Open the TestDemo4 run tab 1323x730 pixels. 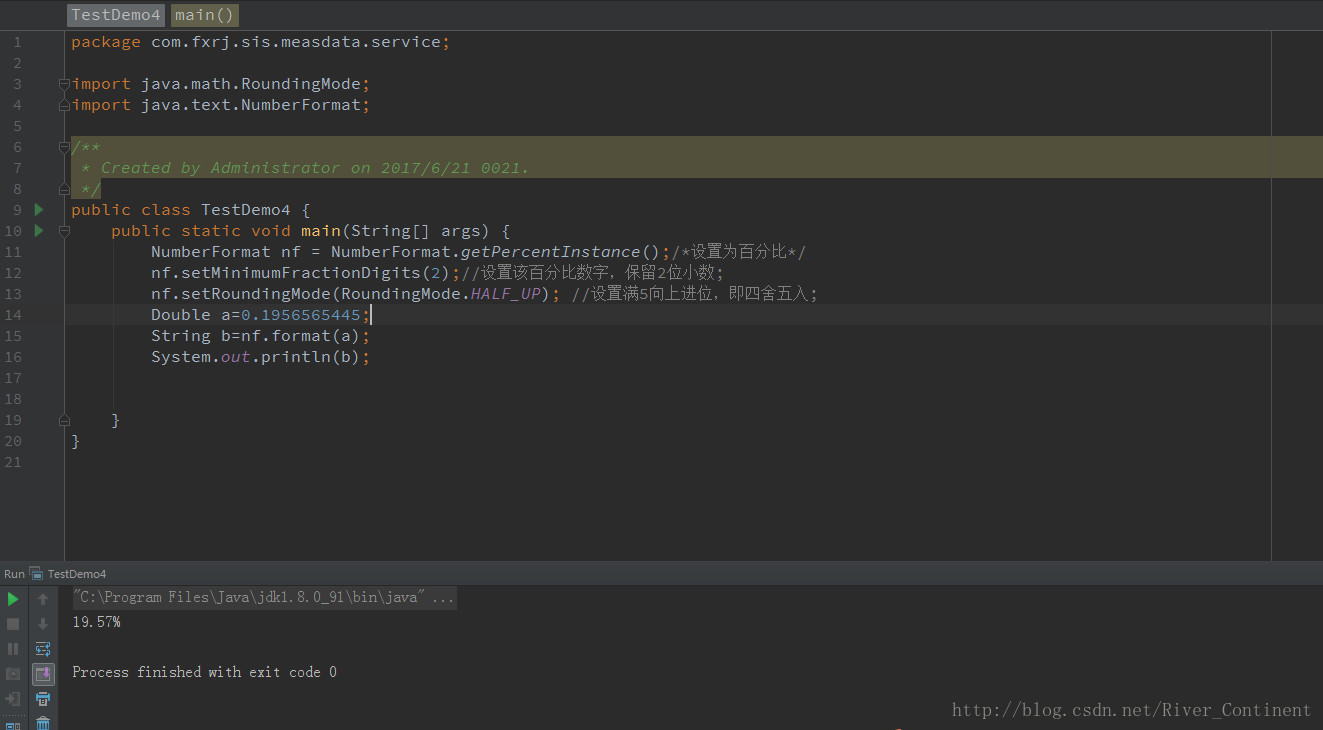pos(68,574)
